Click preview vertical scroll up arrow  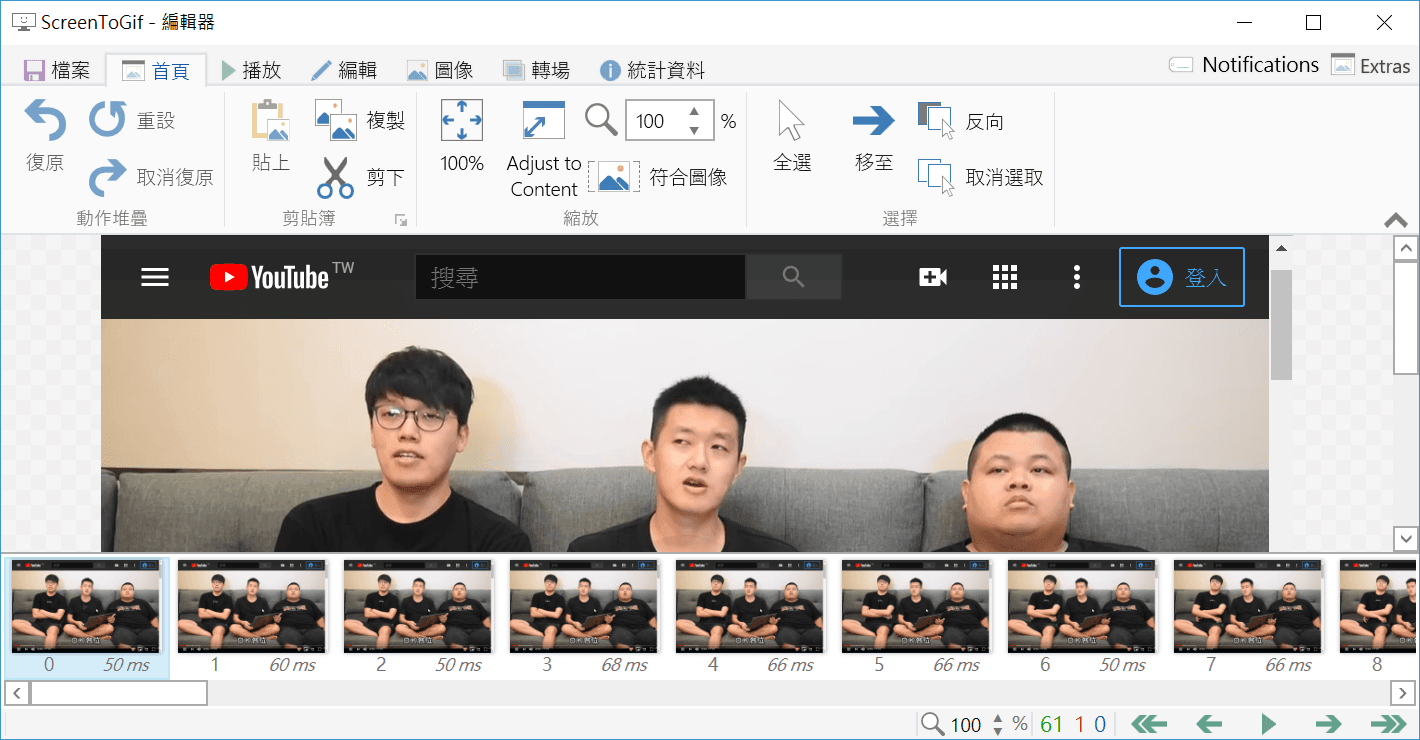click(x=1406, y=248)
